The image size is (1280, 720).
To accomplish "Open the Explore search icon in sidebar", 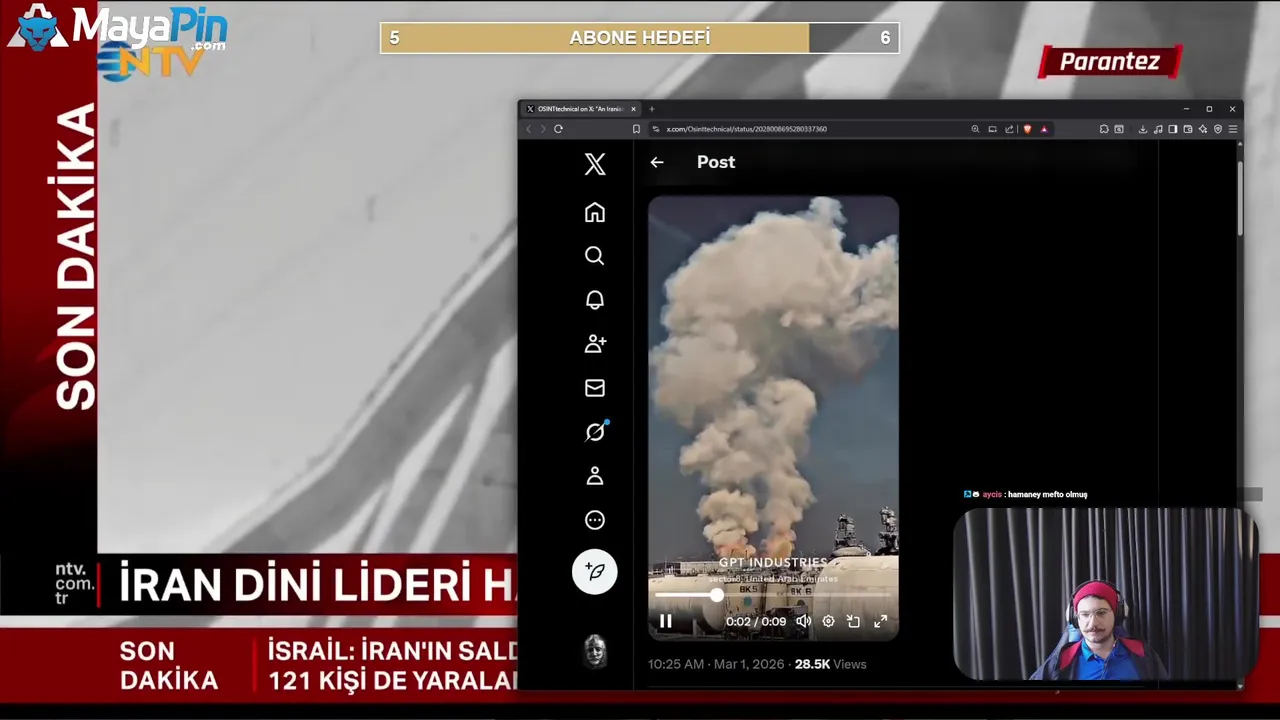I will coord(595,256).
